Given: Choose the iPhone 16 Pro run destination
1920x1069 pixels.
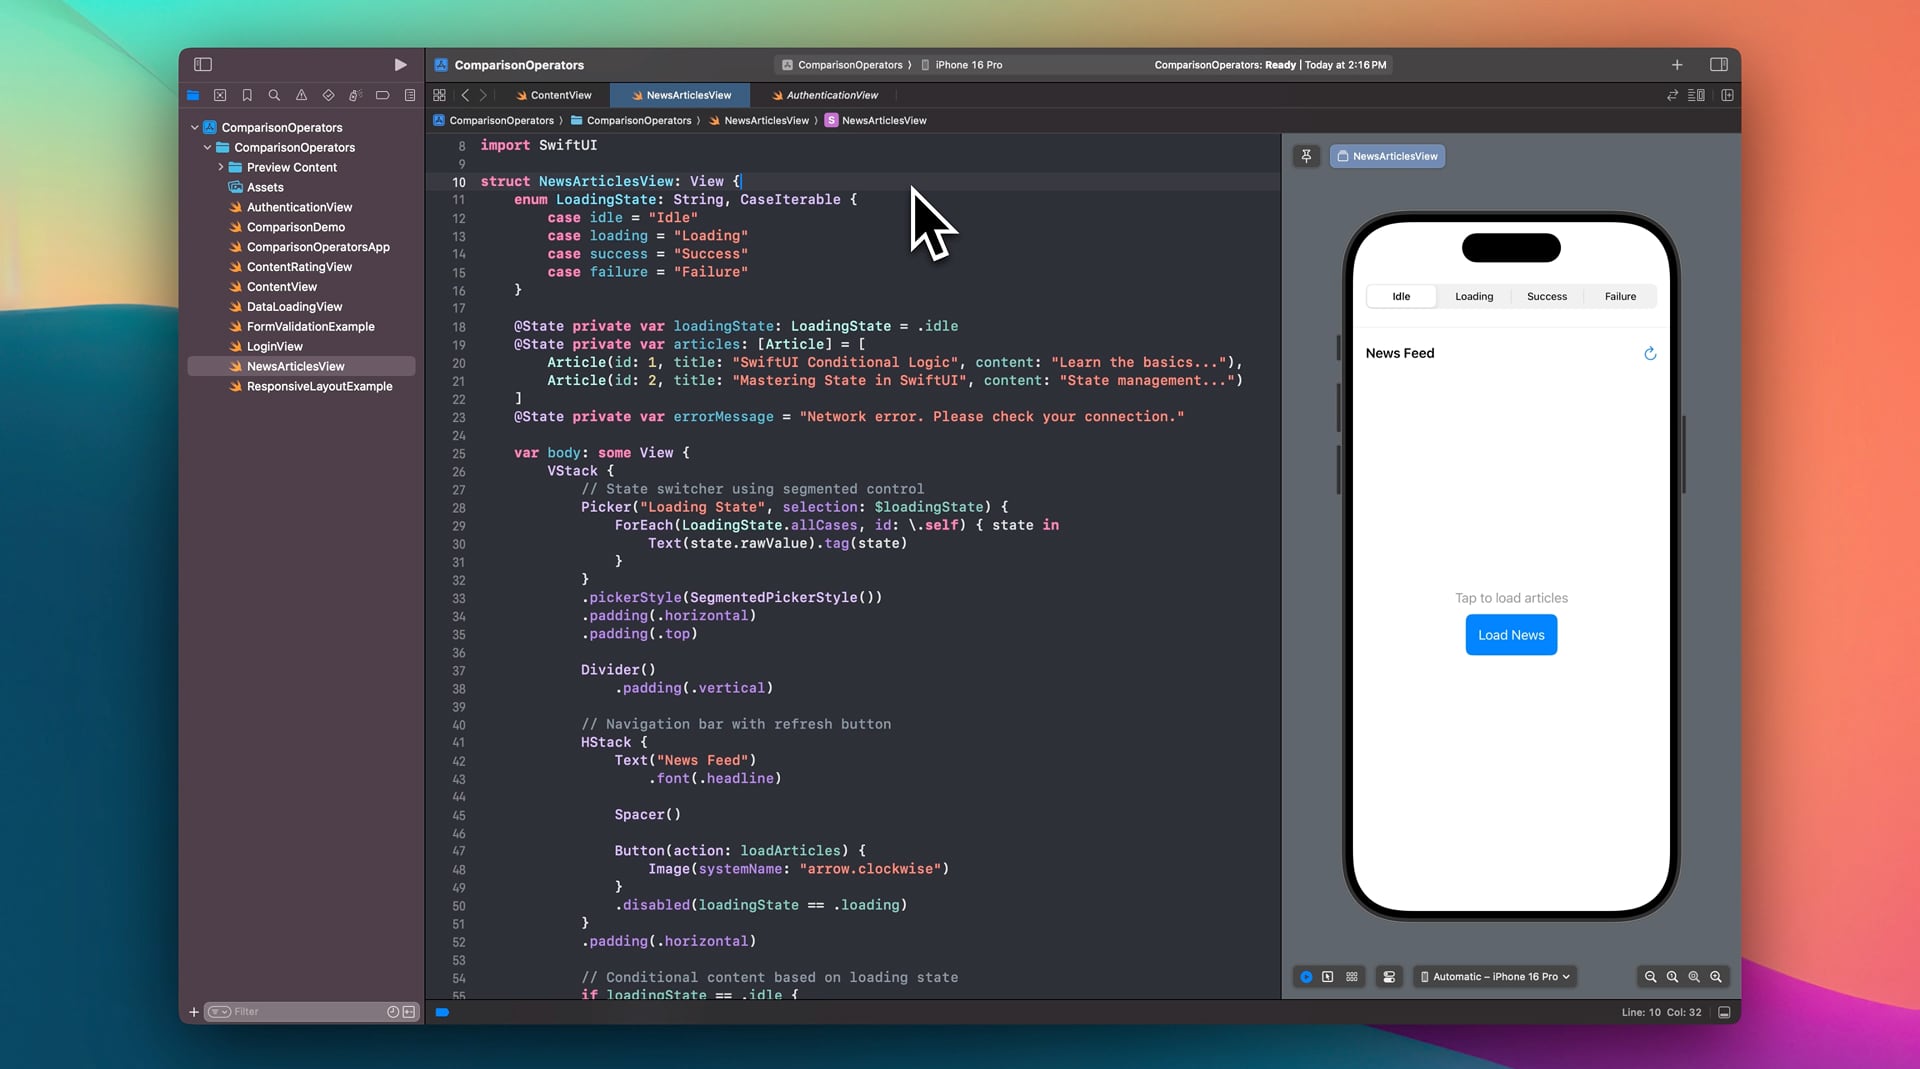Looking at the screenshot, I should tap(961, 65).
